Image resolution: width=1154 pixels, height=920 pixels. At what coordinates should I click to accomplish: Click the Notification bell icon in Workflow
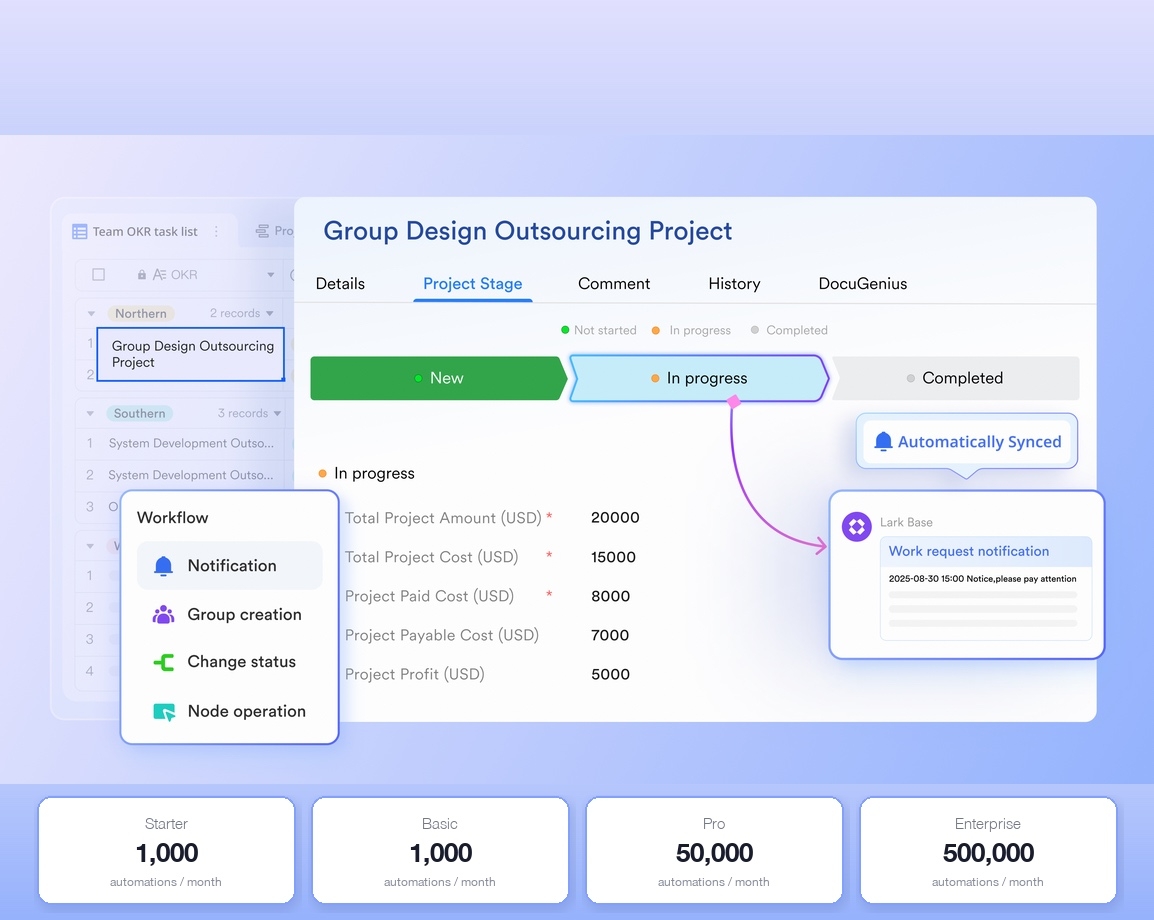click(x=163, y=566)
